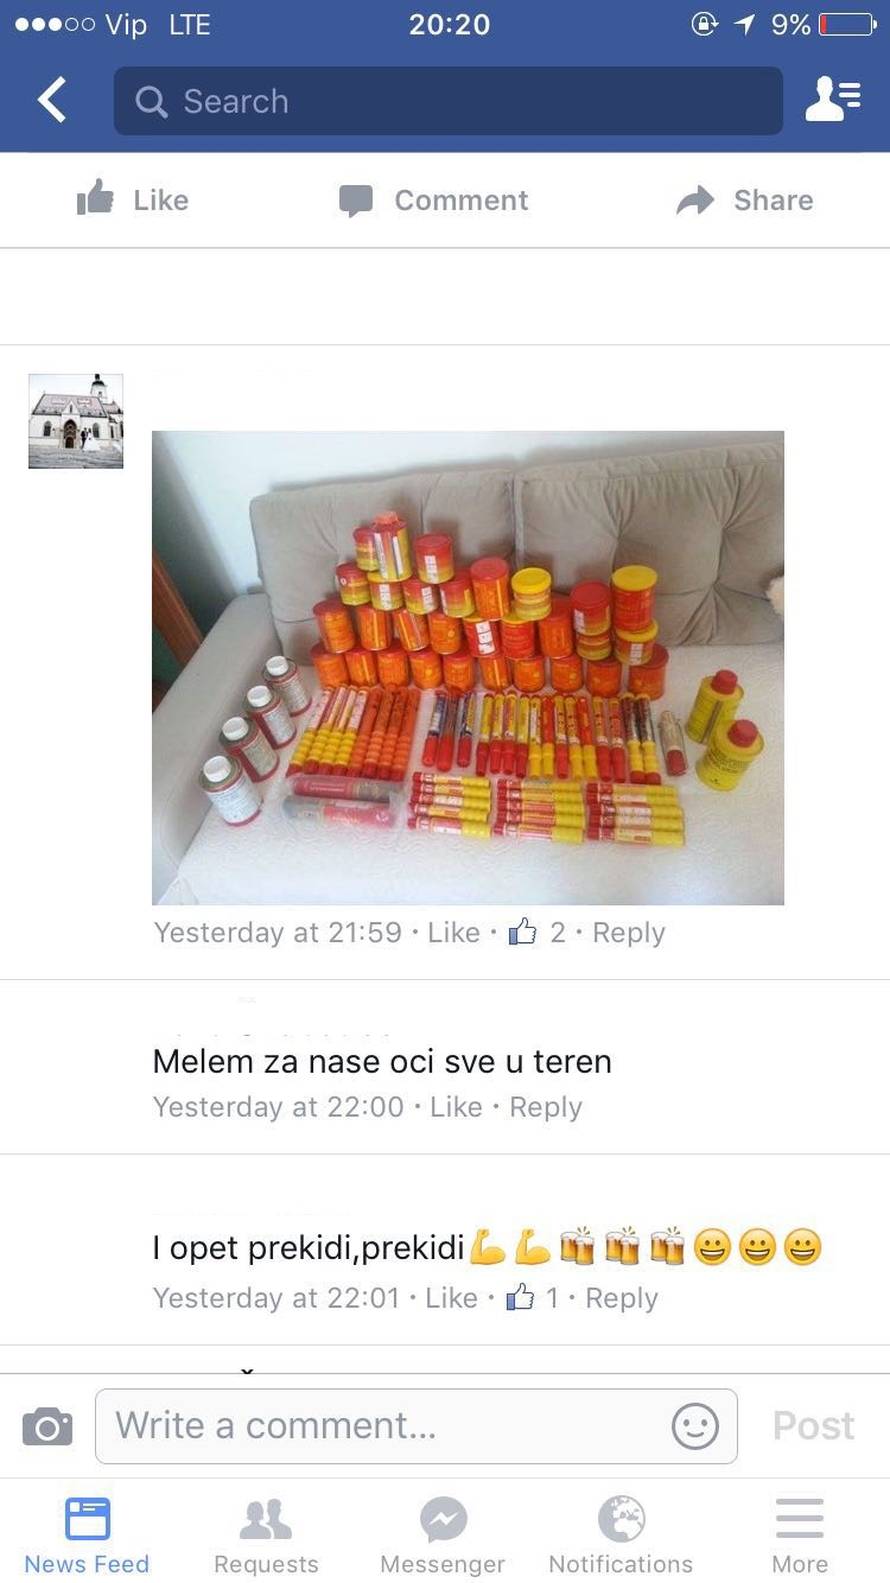View the like count on 22:01 comment

[x=532, y=1298]
